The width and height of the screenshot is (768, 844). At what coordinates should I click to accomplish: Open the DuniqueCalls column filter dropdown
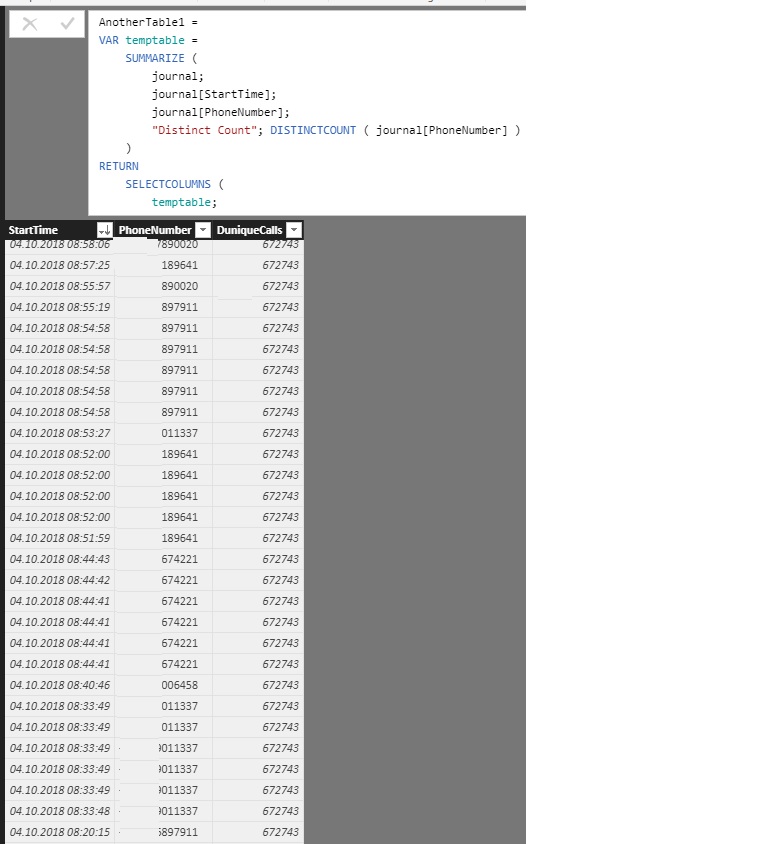(294, 230)
